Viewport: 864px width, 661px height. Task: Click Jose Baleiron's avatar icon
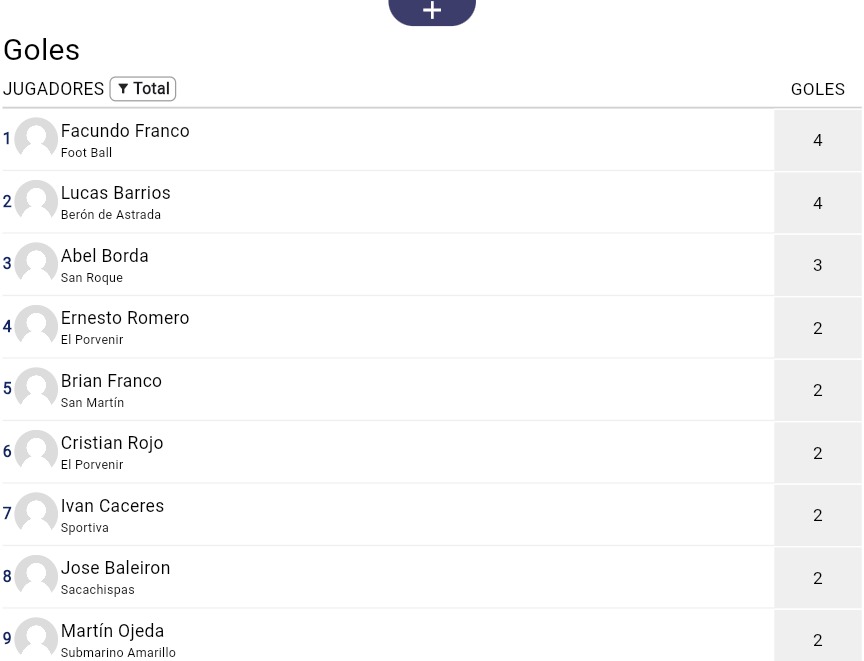tap(36, 576)
